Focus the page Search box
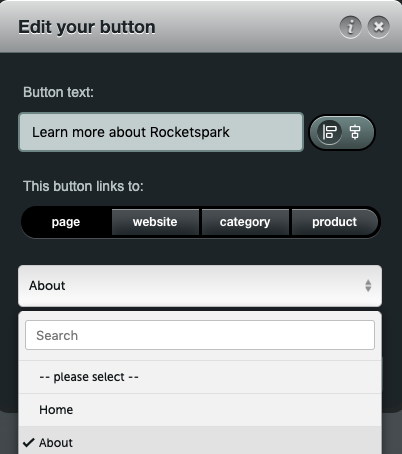 point(200,335)
